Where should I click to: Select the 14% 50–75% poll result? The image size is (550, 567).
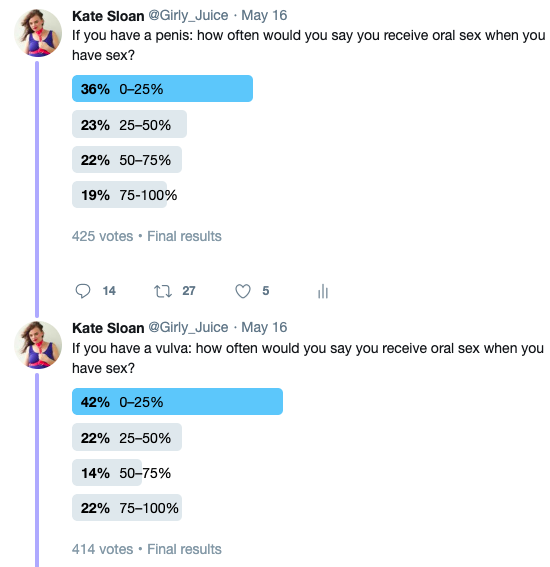[121, 472]
